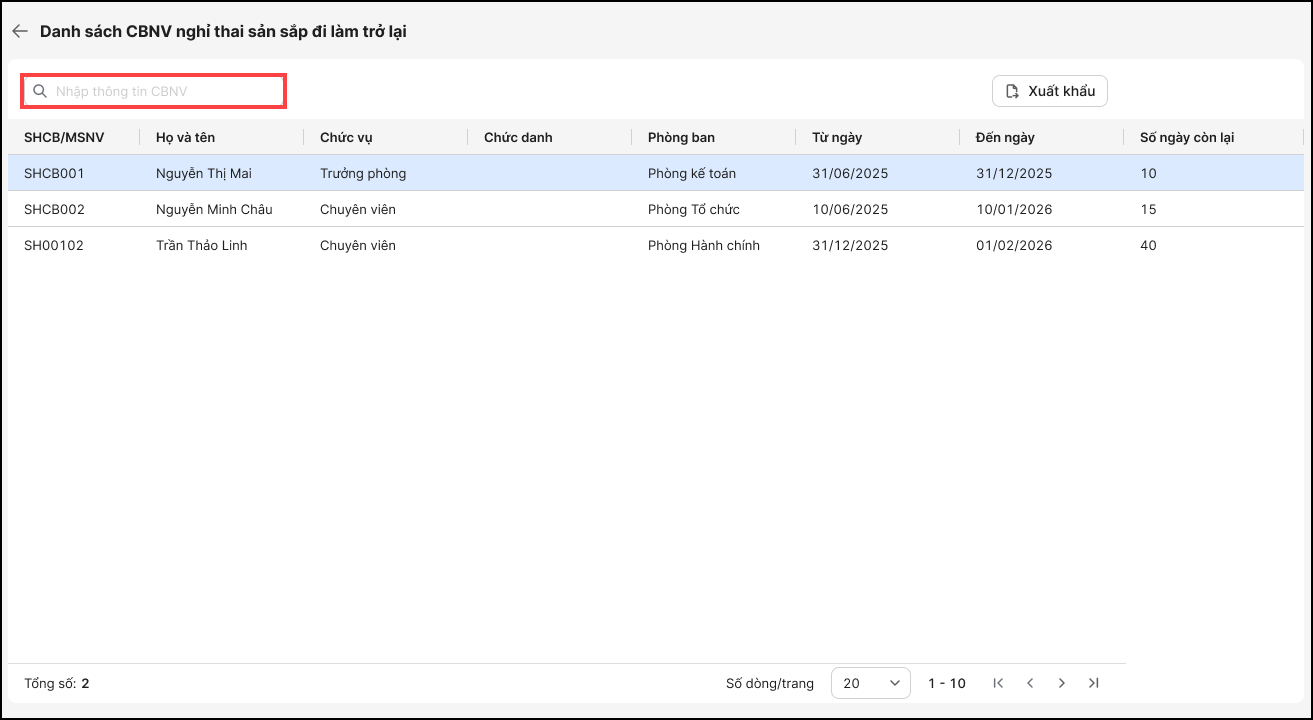
Task: Open the rows-per-page dropdown showing 20
Action: (870, 683)
